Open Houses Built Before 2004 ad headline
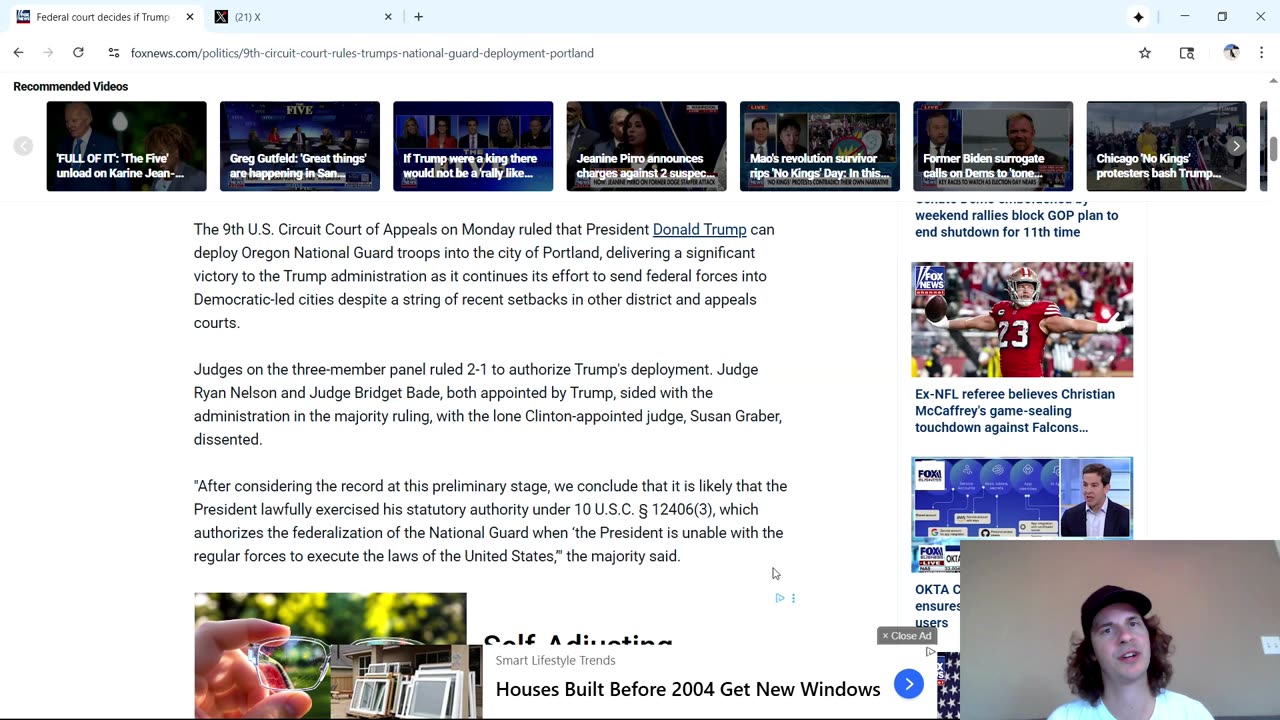Viewport: 1280px width, 720px height. click(x=688, y=689)
